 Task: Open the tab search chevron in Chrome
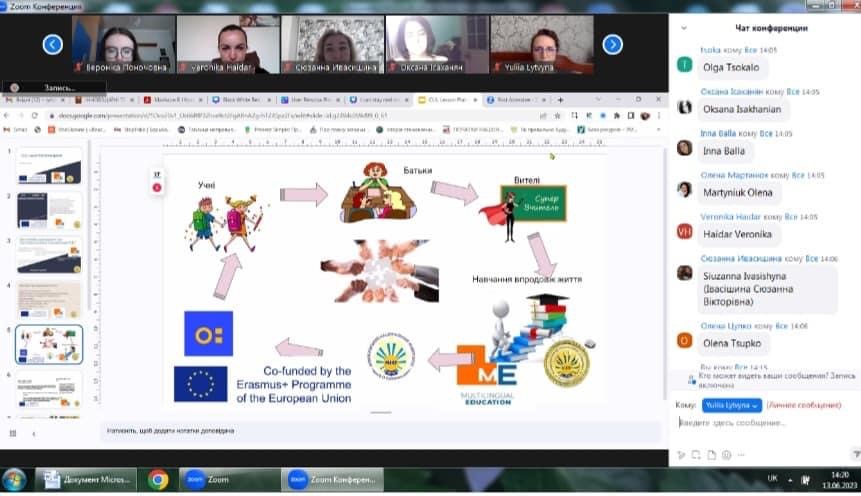pyautogui.click(x=598, y=99)
